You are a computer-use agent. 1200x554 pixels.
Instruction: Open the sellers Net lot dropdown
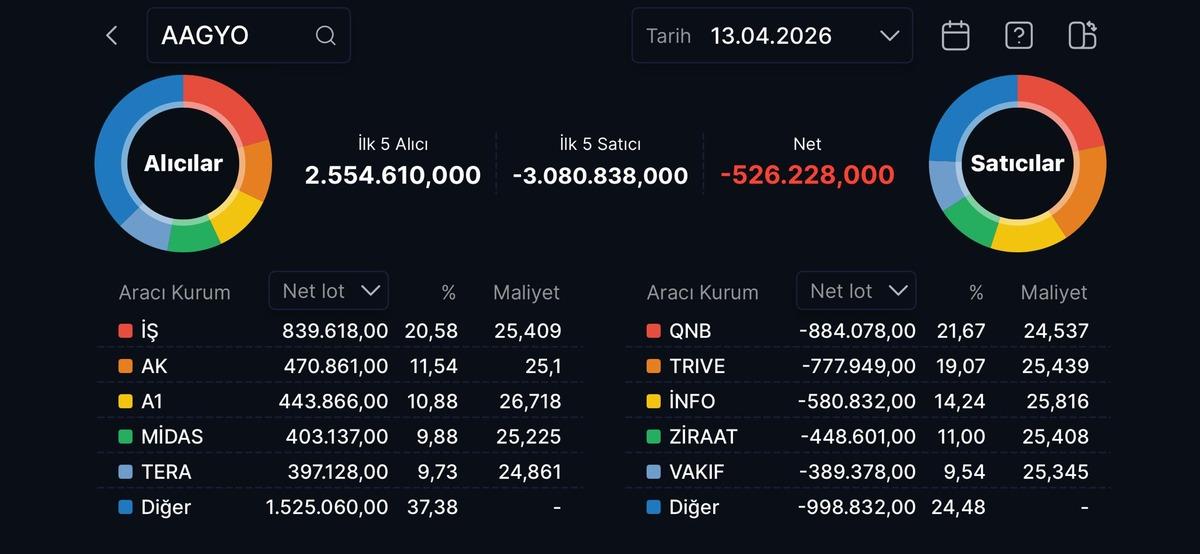[856, 291]
